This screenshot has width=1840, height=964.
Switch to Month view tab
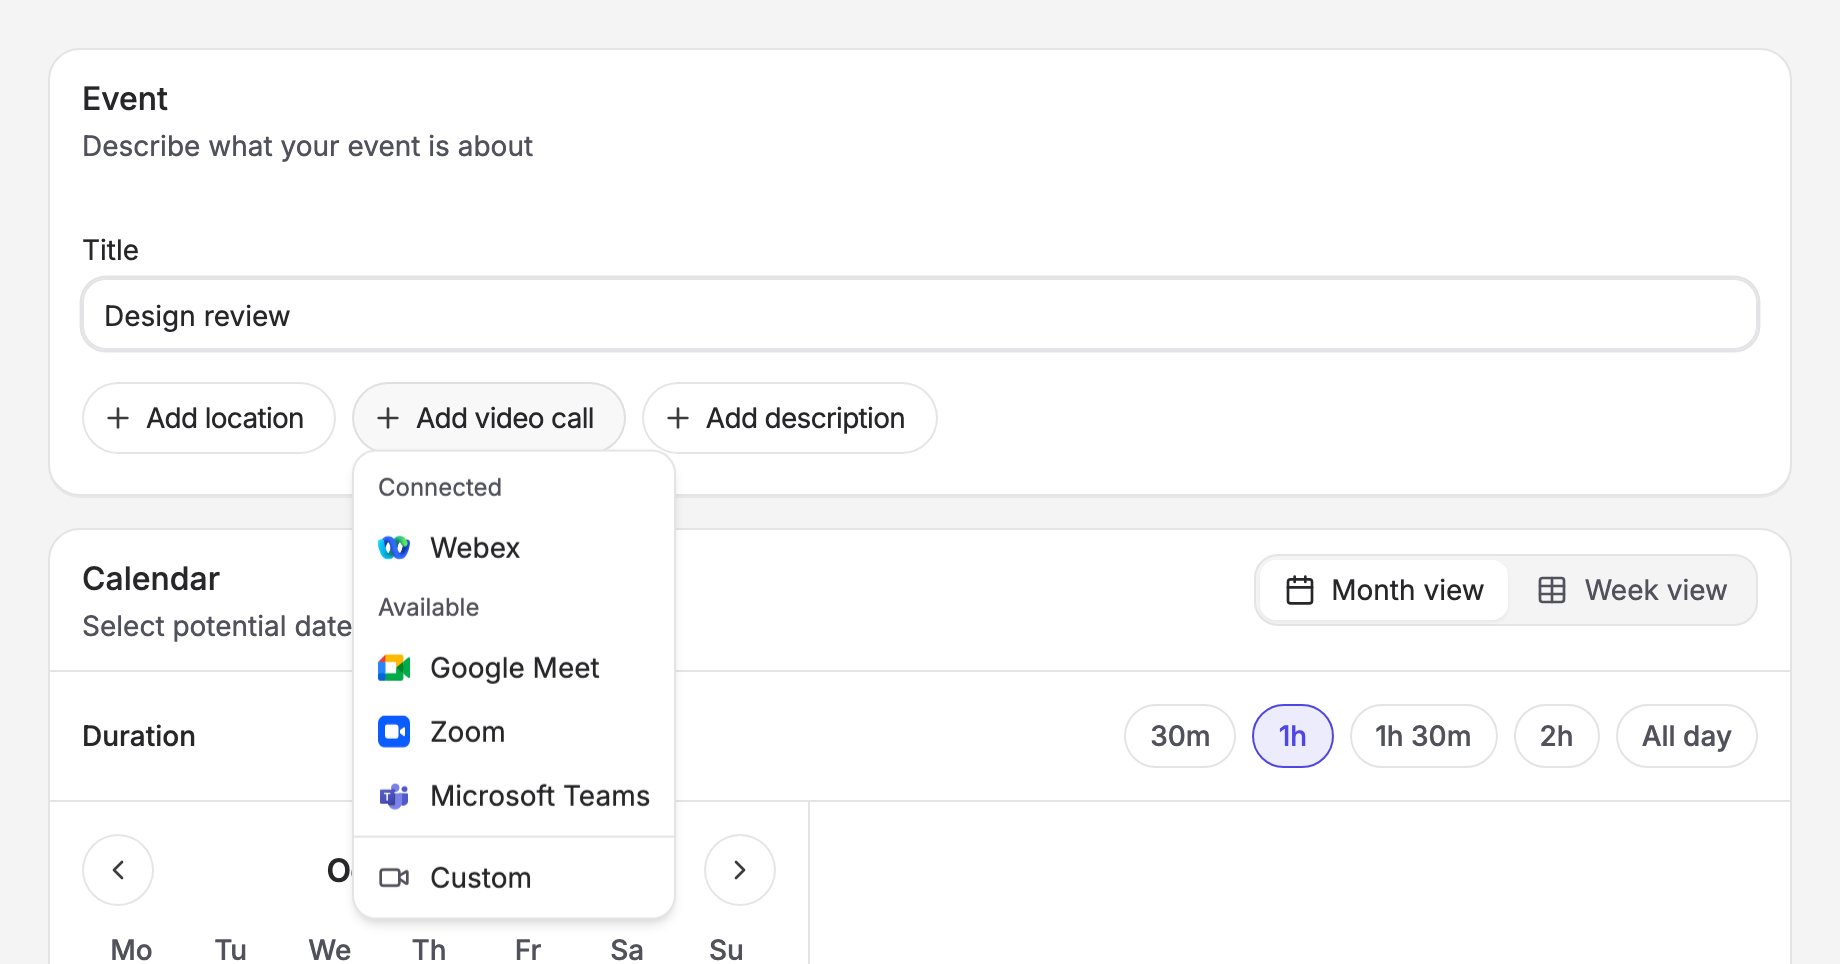[1384, 590]
